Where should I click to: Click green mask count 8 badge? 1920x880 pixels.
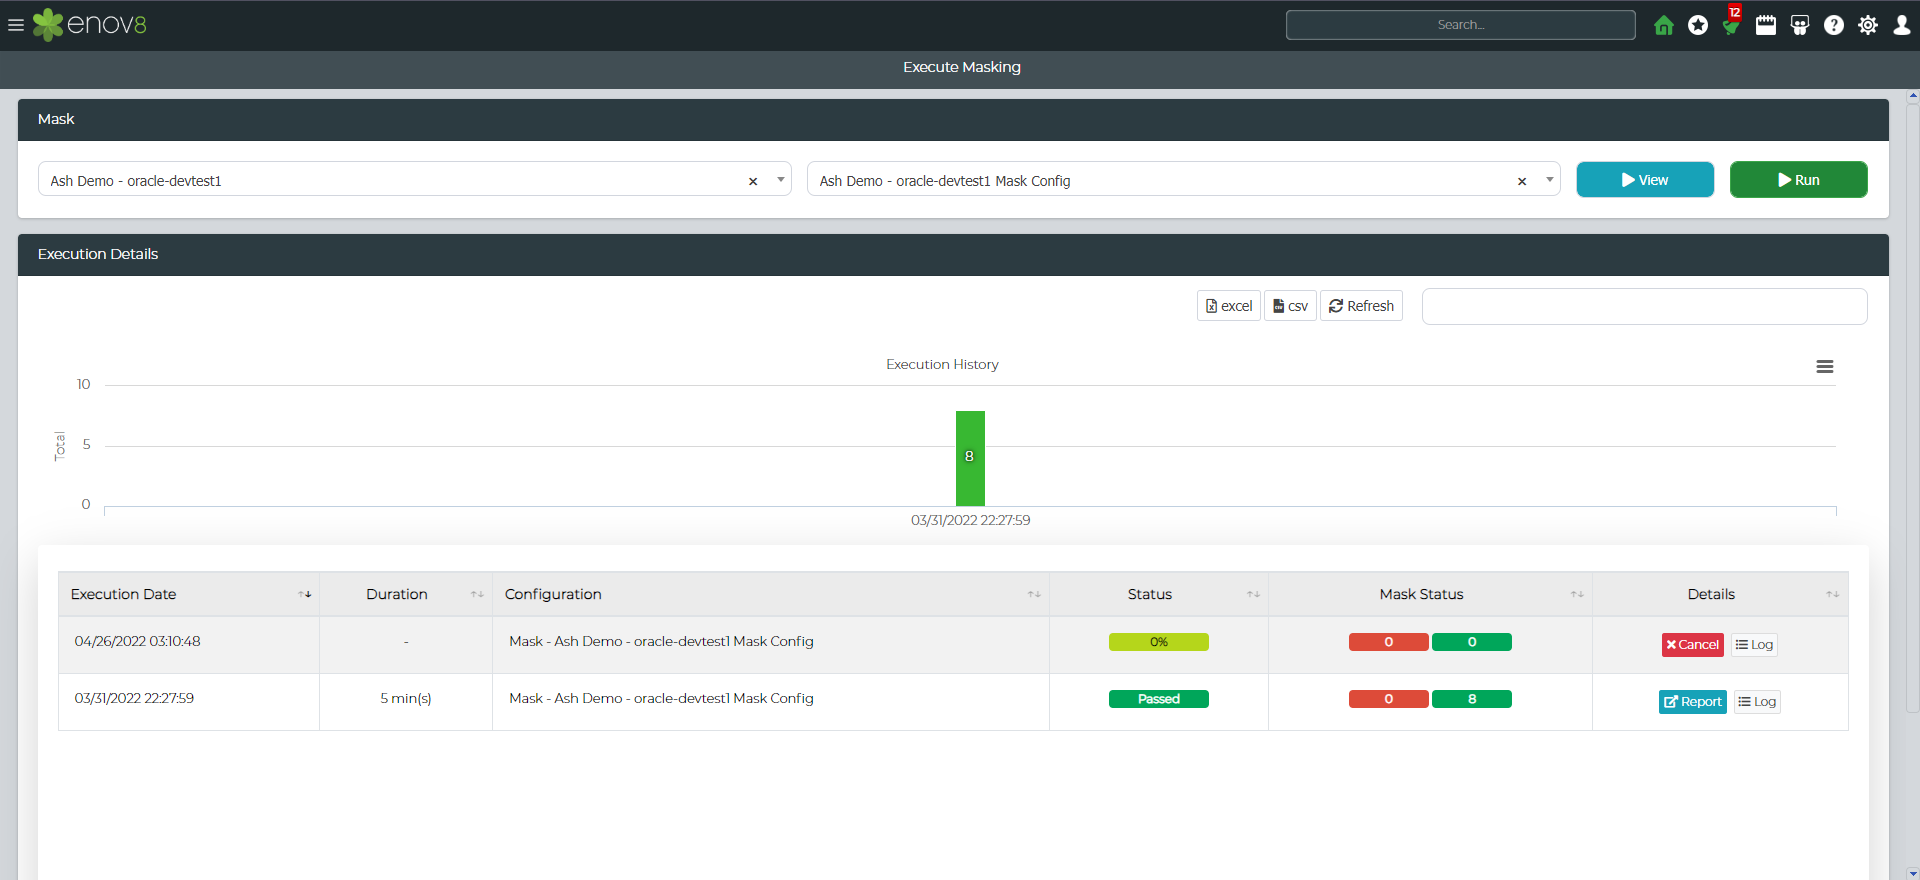click(x=1472, y=699)
